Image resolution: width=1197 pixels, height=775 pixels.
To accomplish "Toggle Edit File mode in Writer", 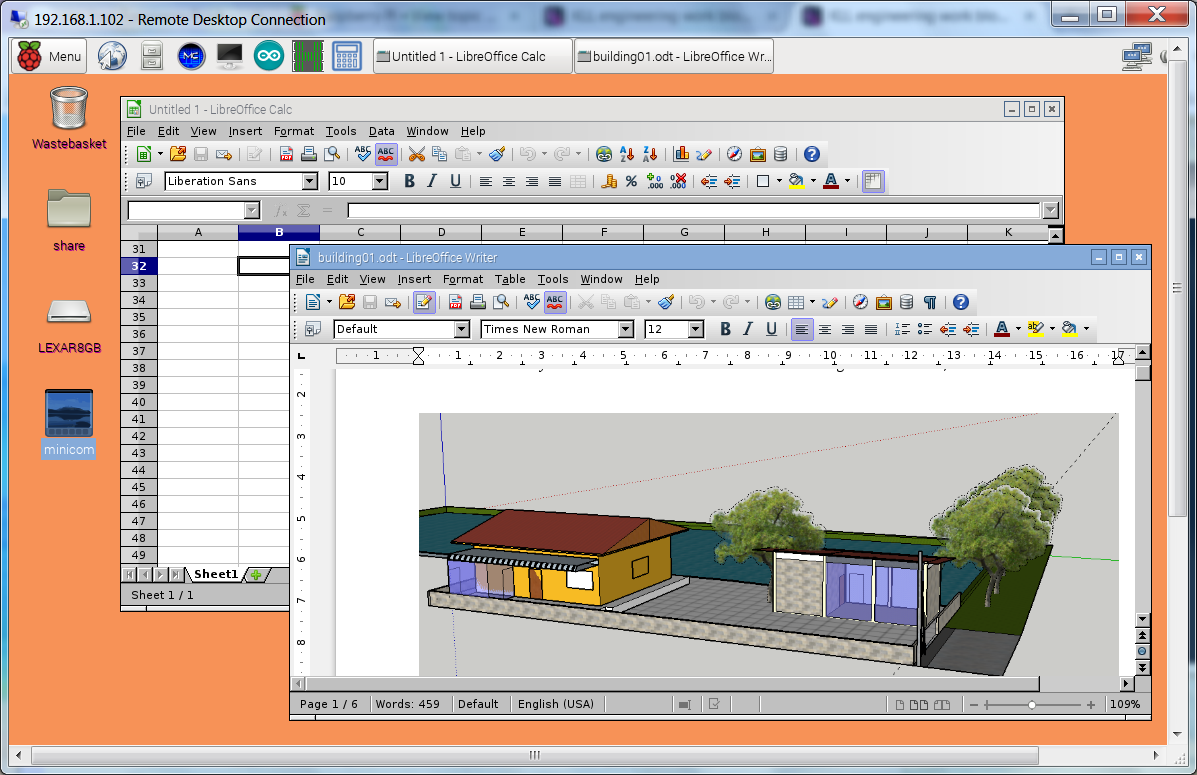I will 424,302.
